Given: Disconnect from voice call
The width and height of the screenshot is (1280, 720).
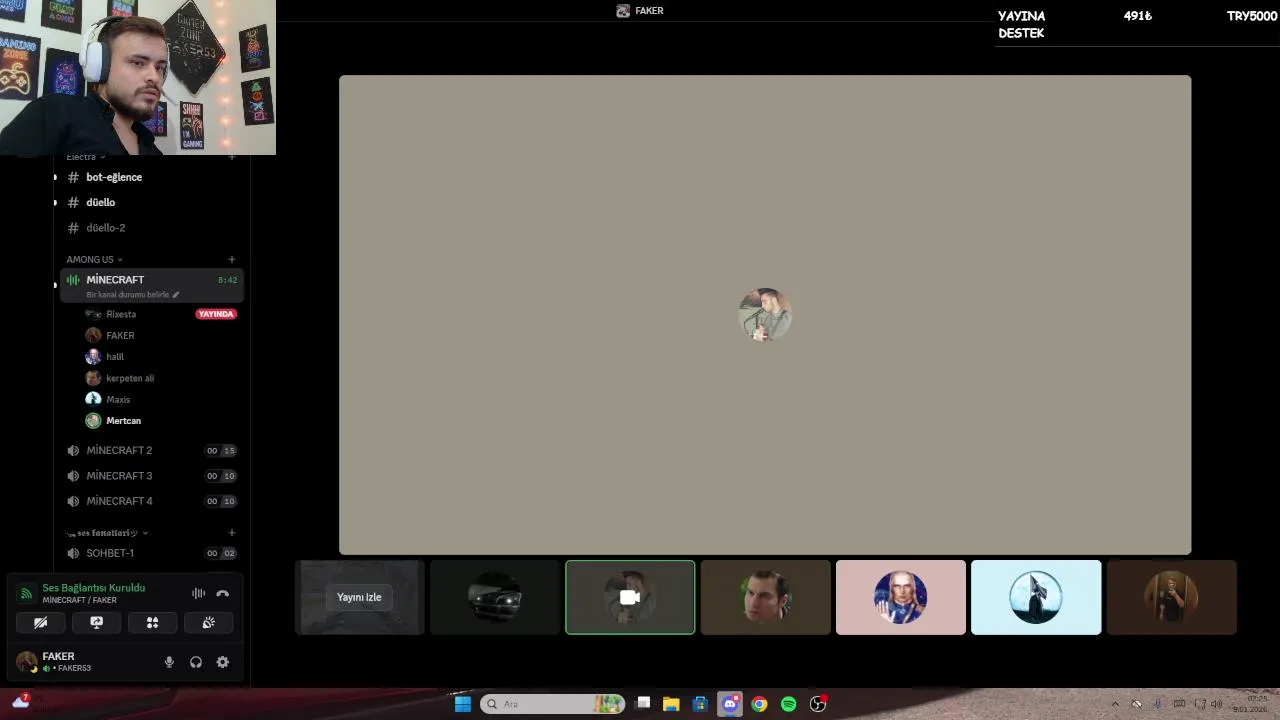Looking at the screenshot, I should pyautogui.click(x=222, y=593).
